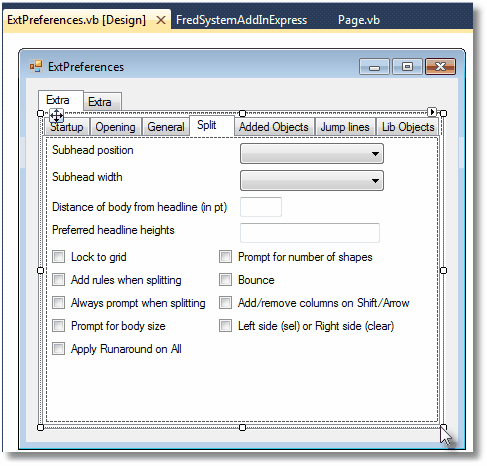Click bottom-right resize handle of tab control

pyautogui.click(x=443, y=427)
